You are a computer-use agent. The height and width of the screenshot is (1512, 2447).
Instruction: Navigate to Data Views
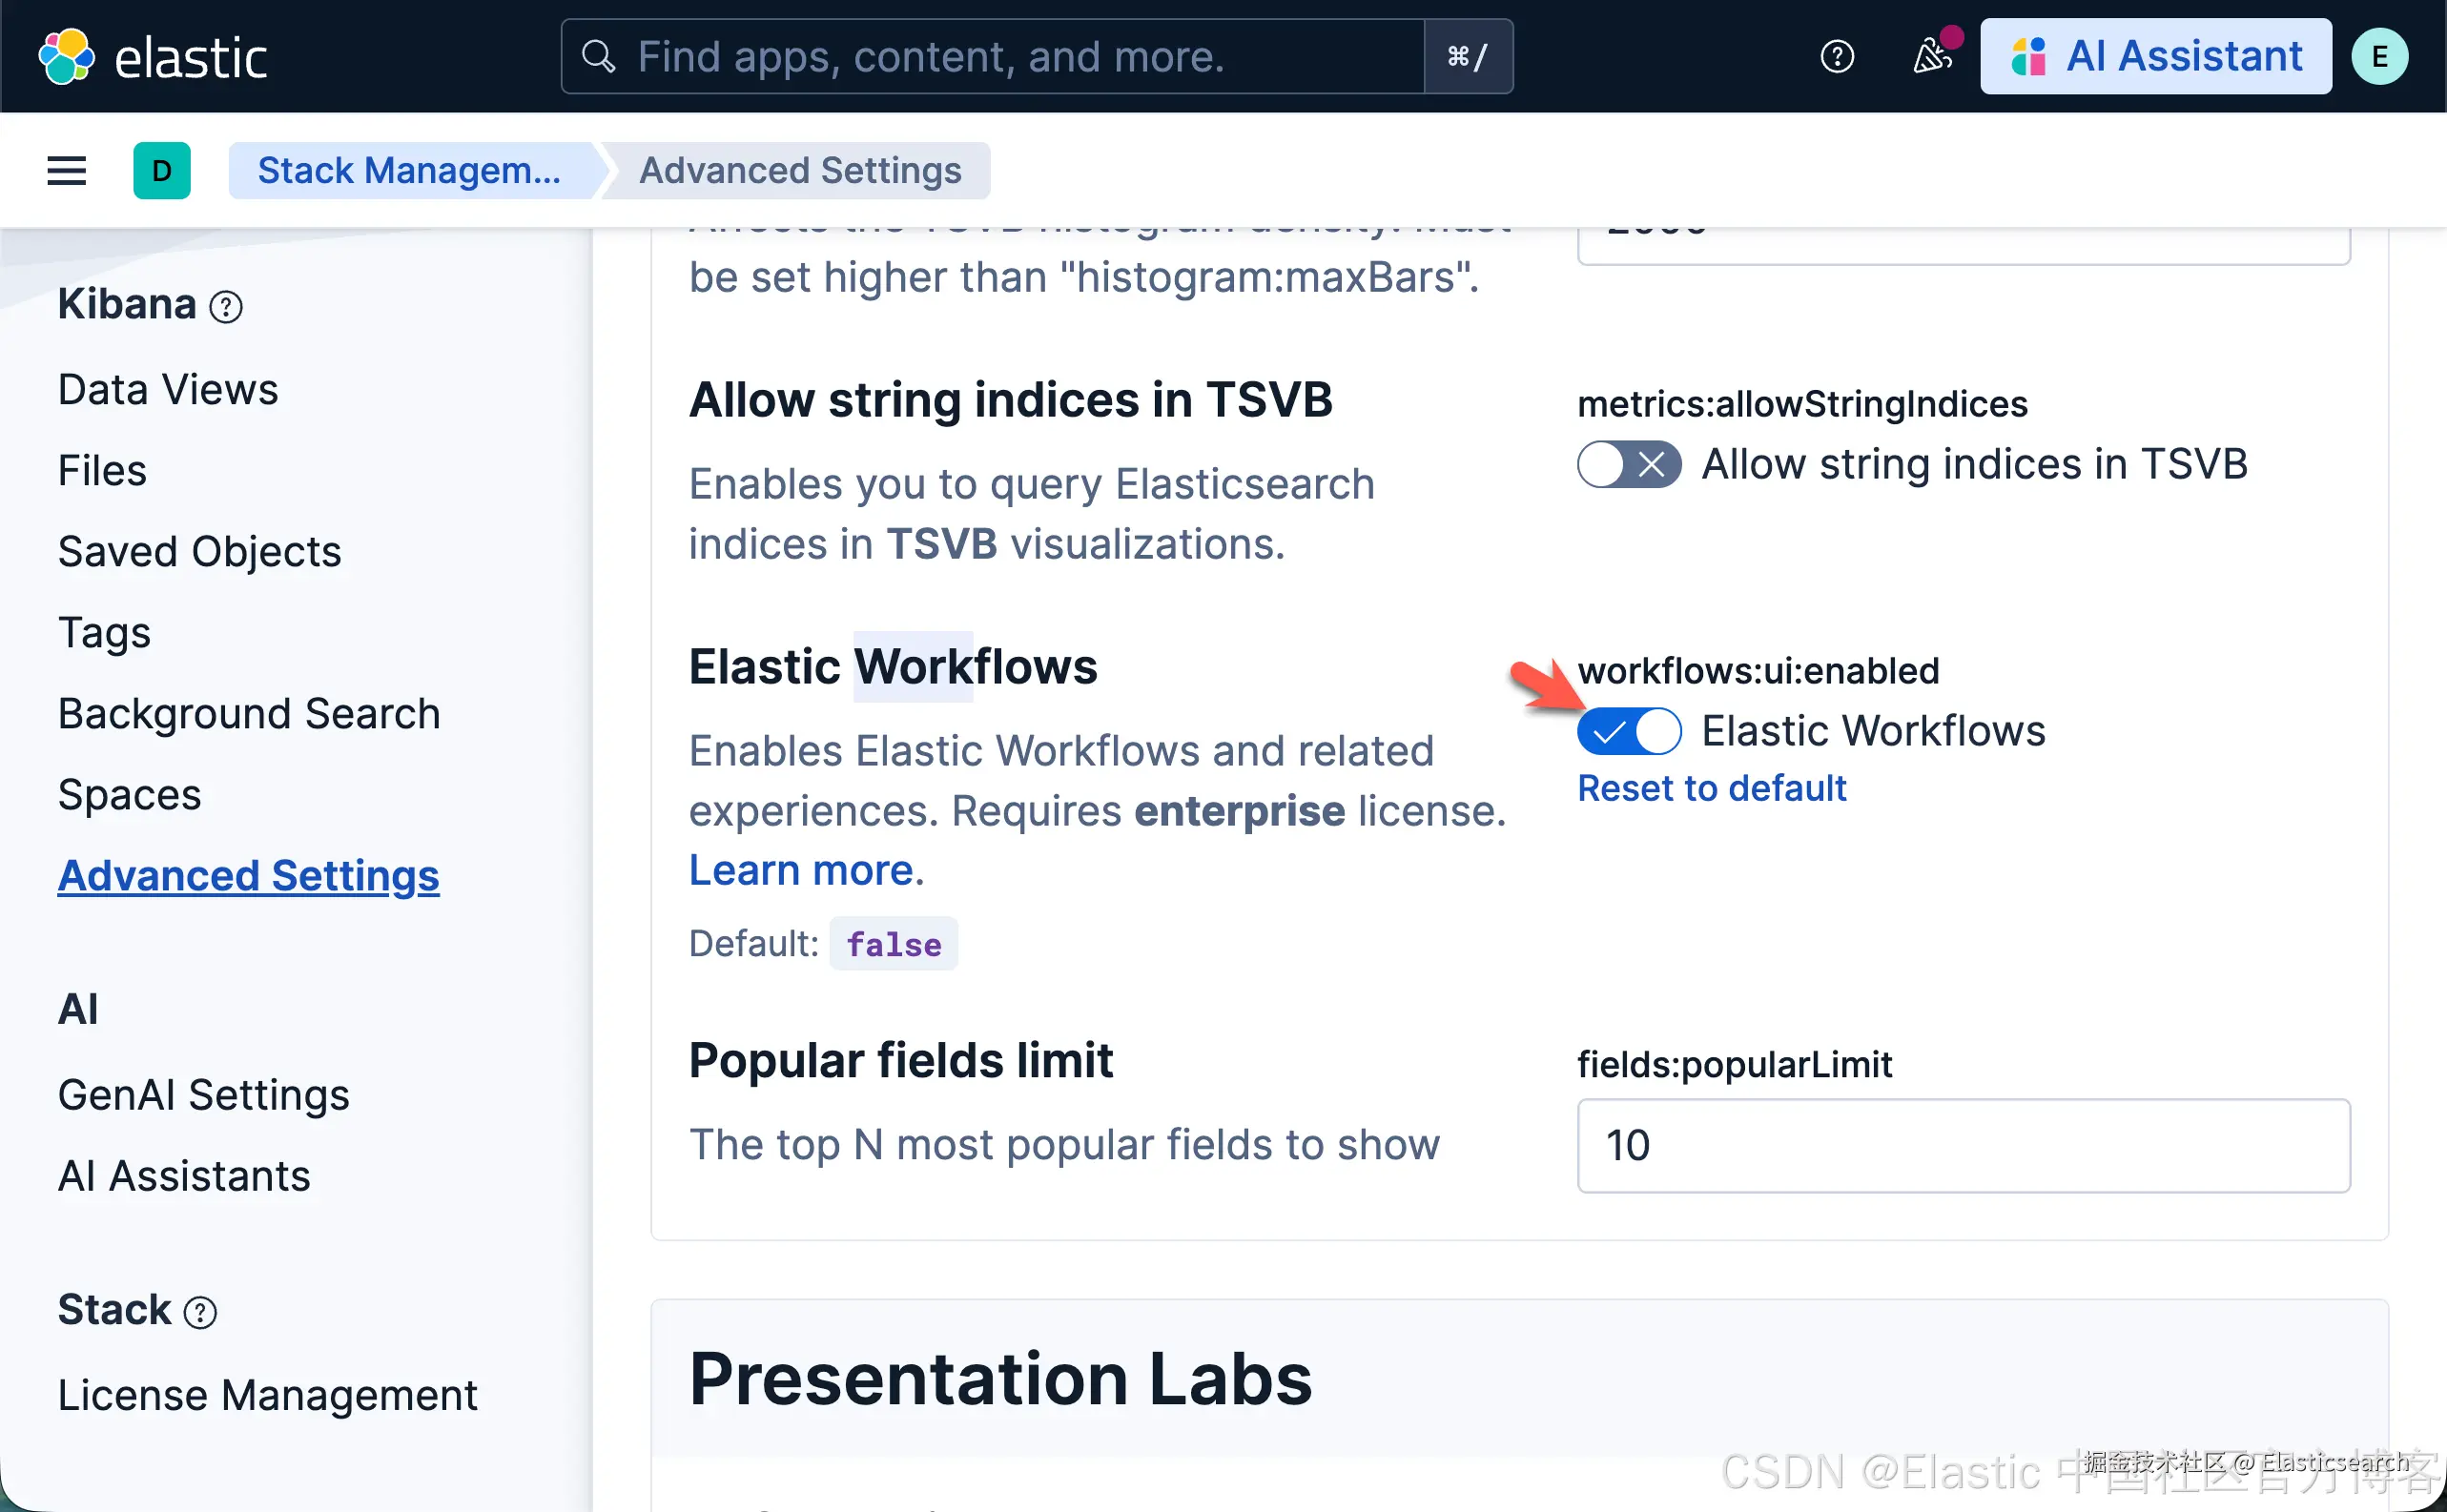point(168,390)
